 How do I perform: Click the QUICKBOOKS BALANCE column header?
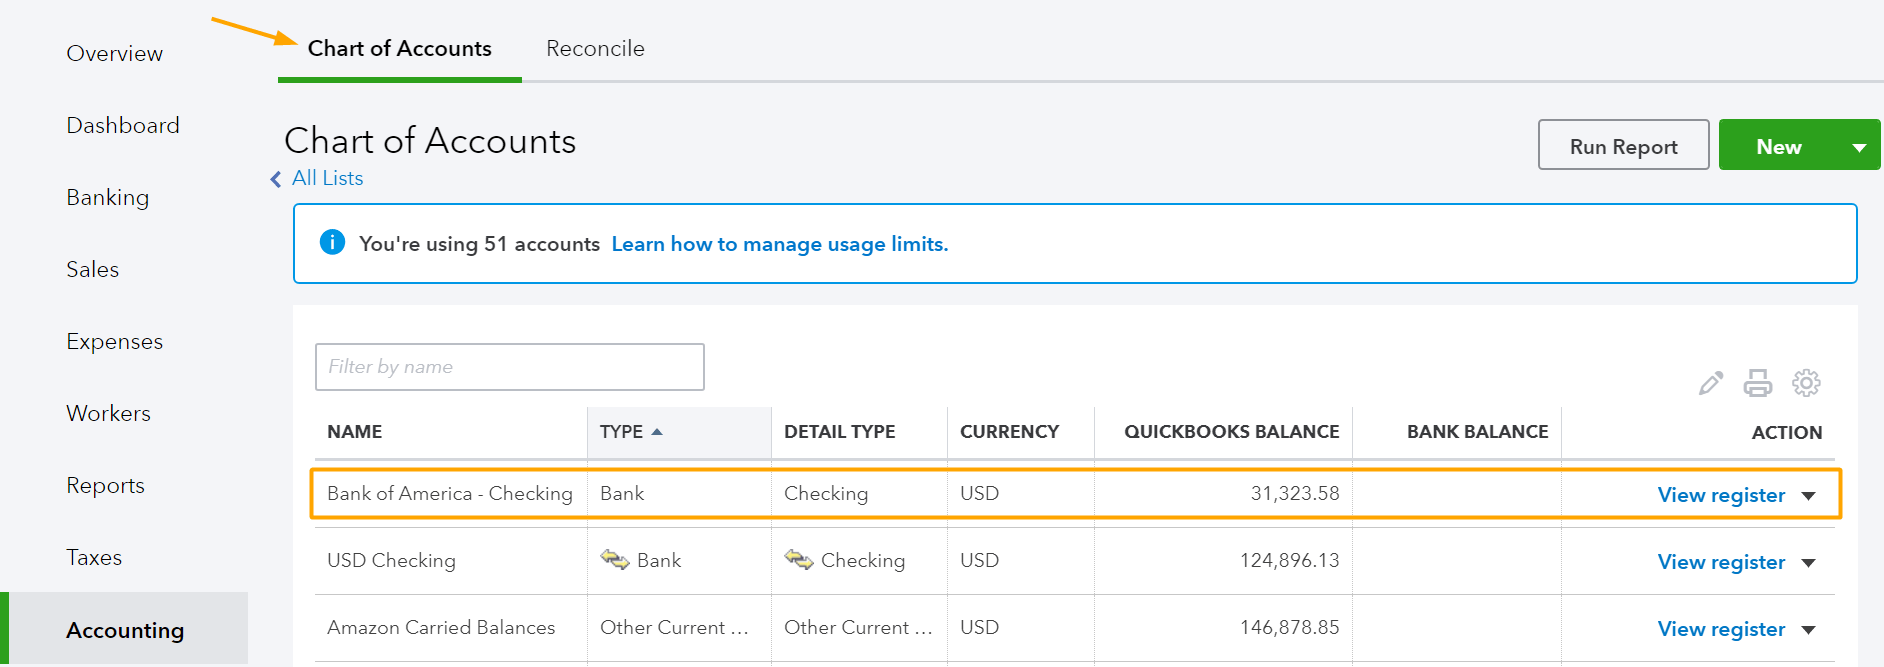(1232, 432)
